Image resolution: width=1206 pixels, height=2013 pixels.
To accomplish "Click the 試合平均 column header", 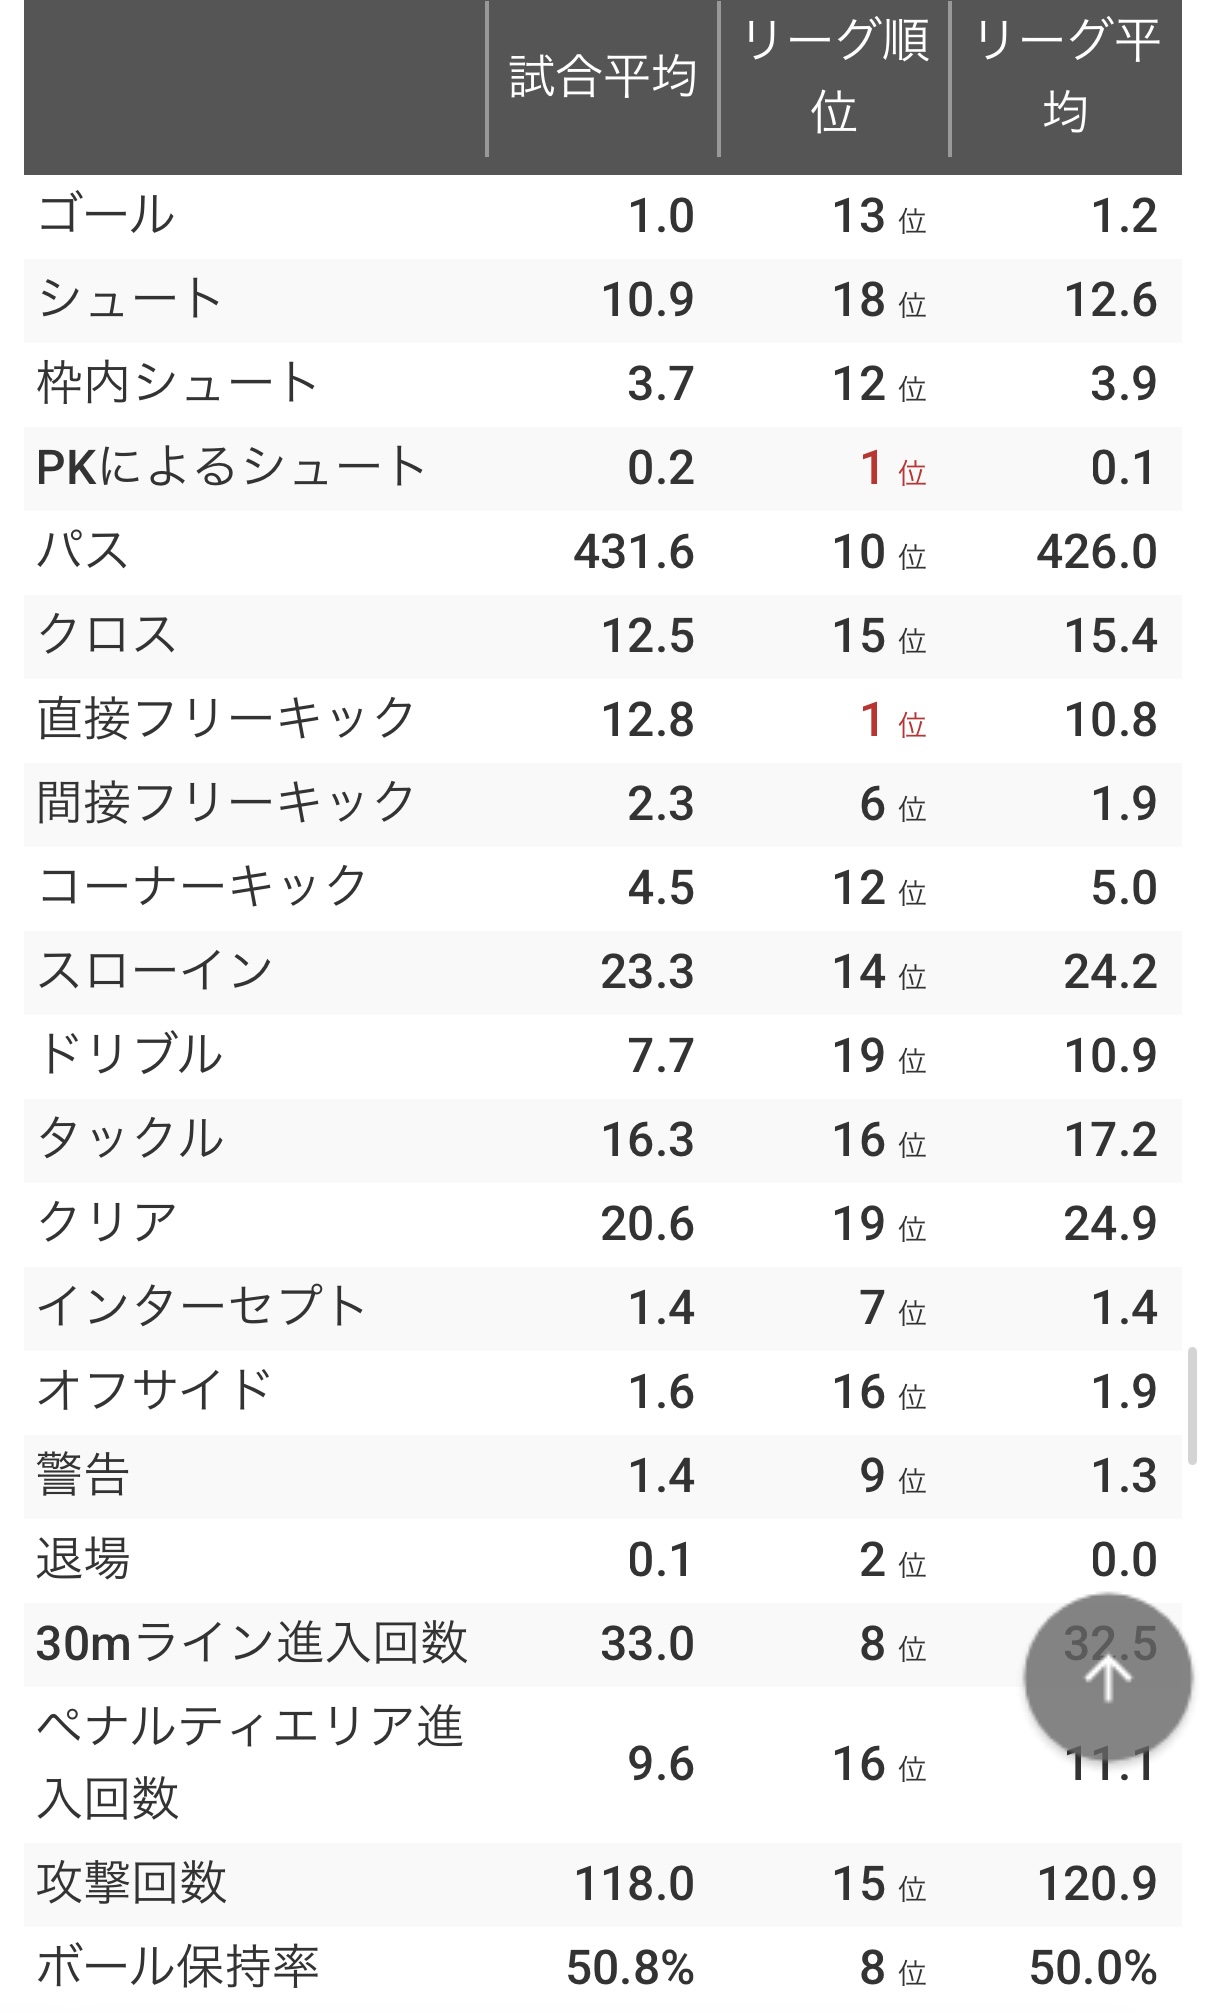I will tap(602, 78).
